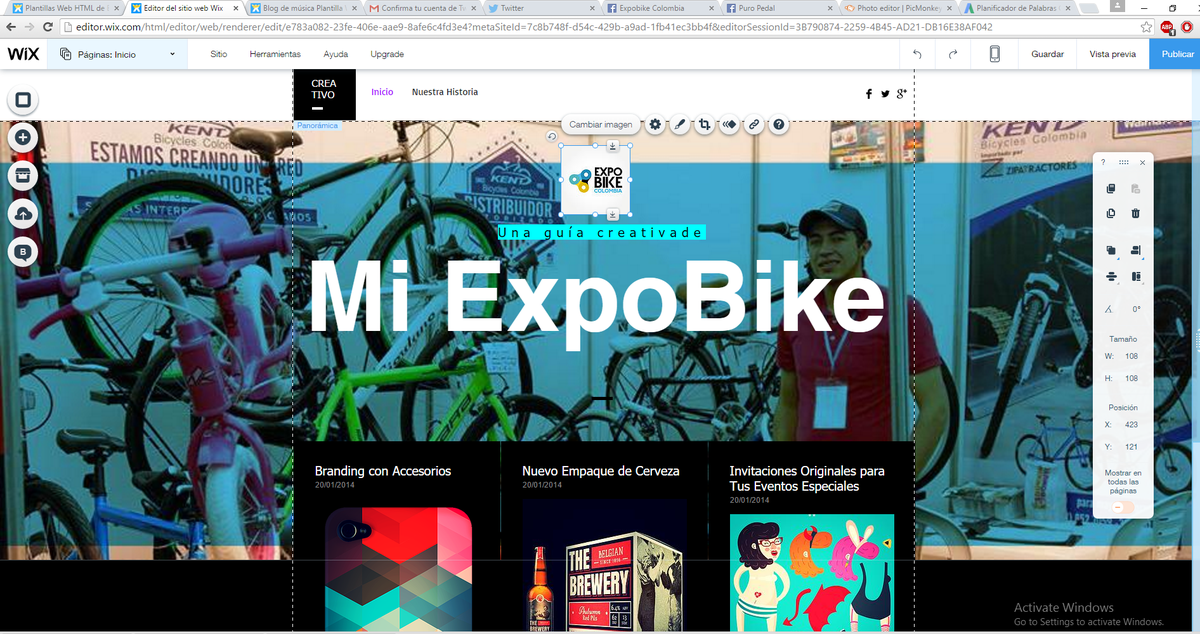Expand the distribute options in toolbox
1200x634 pixels.
1111,276
